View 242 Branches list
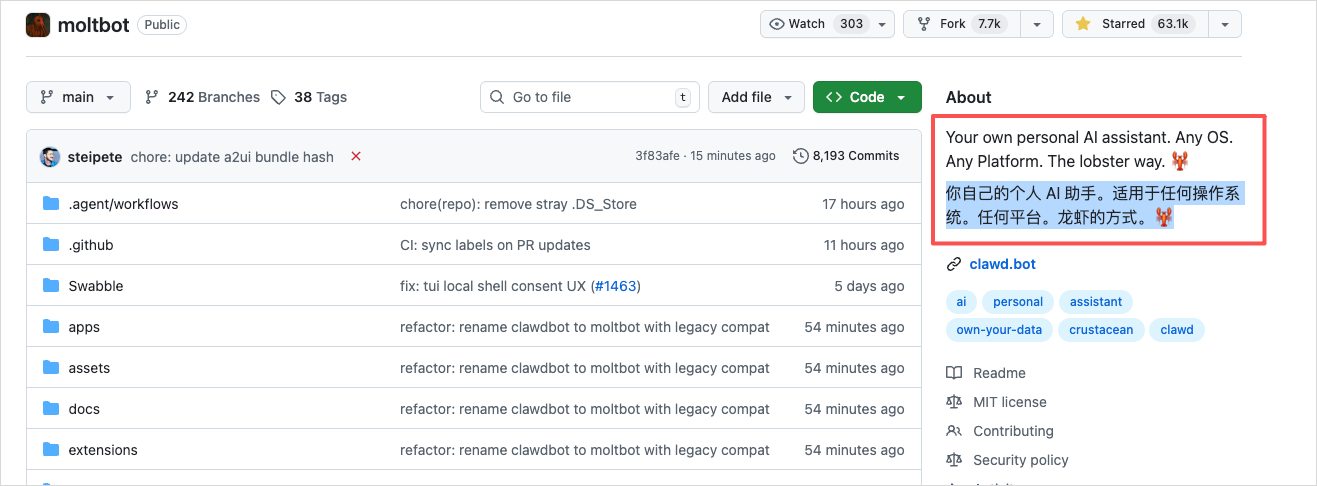This screenshot has width=1317, height=486. (x=203, y=97)
